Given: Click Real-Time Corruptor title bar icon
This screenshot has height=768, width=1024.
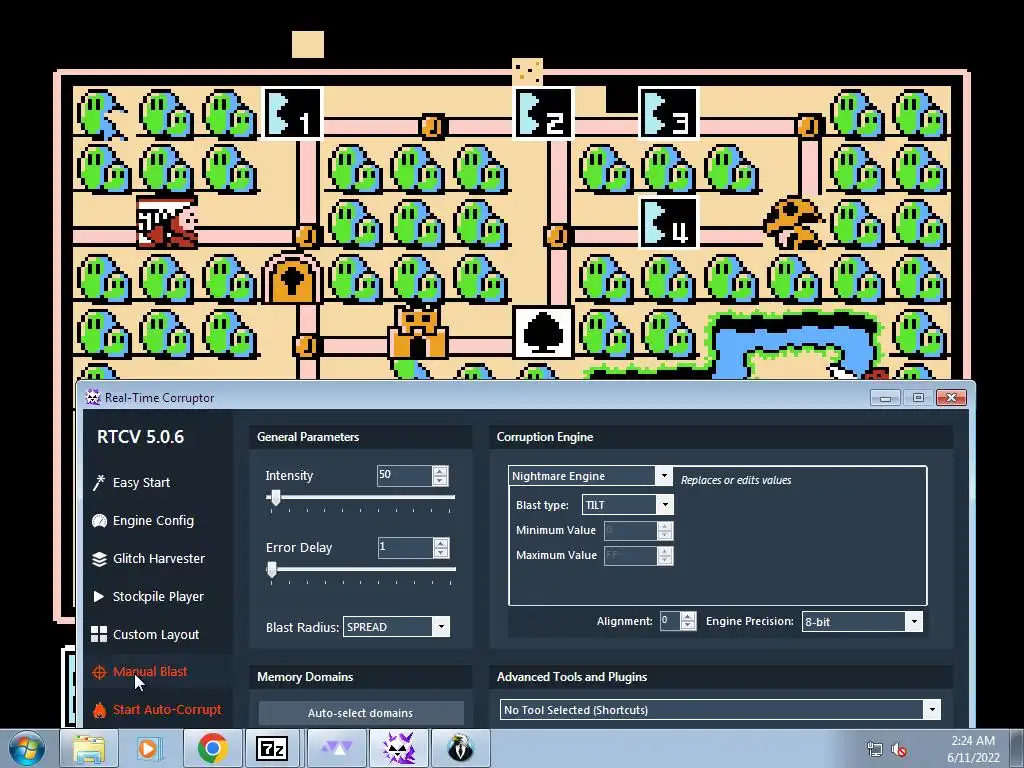Looking at the screenshot, I should pos(93,397).
